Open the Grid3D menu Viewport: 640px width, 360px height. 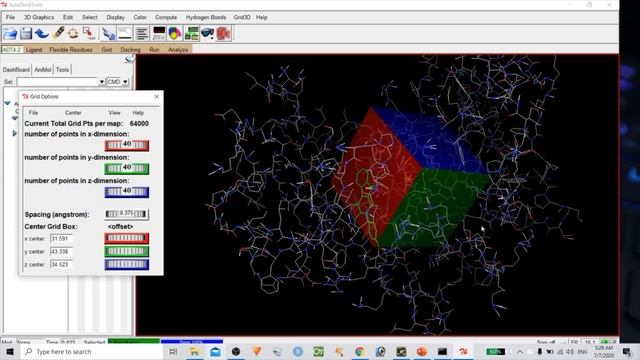pyautogui.click(x=242, y=17)
